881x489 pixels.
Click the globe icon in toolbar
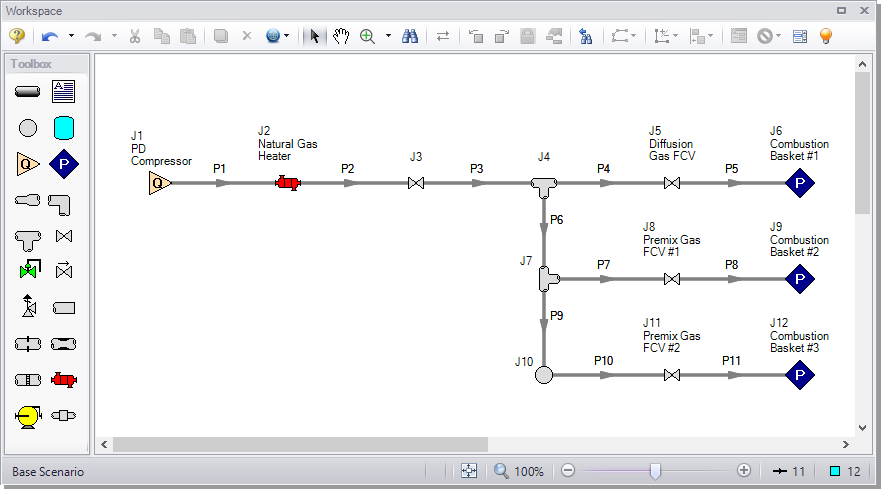(273, 37)
